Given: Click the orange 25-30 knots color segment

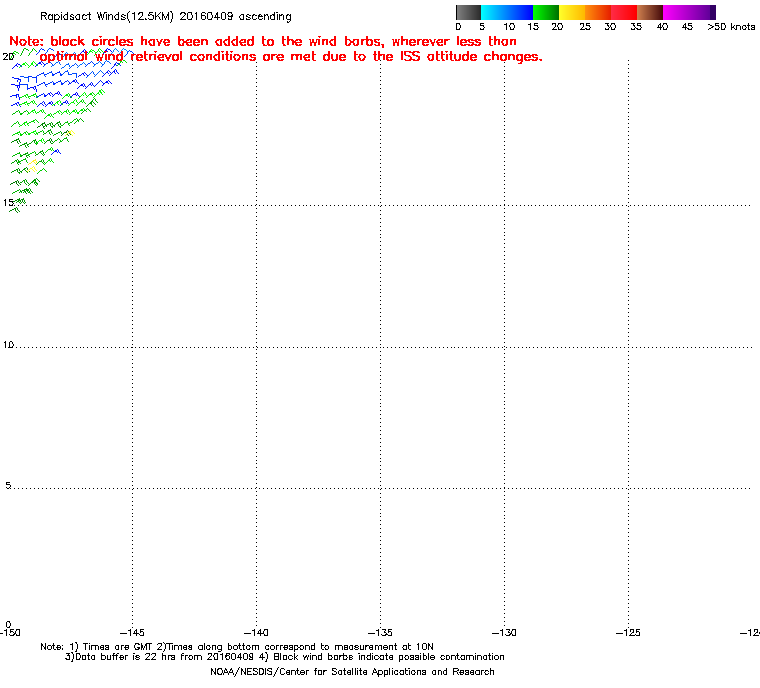Looking at the screenshot, I should click(x=598, y=12).
